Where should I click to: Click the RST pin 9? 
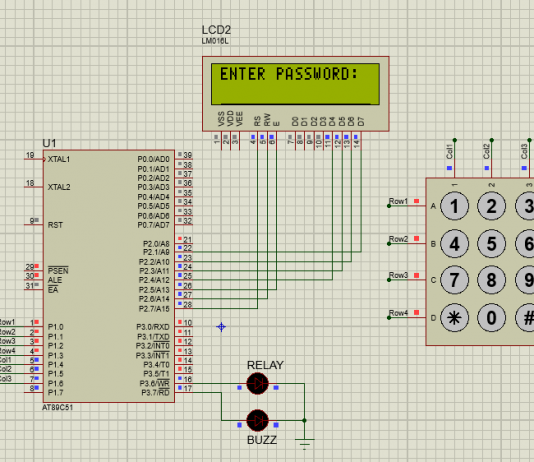[34, 224]
